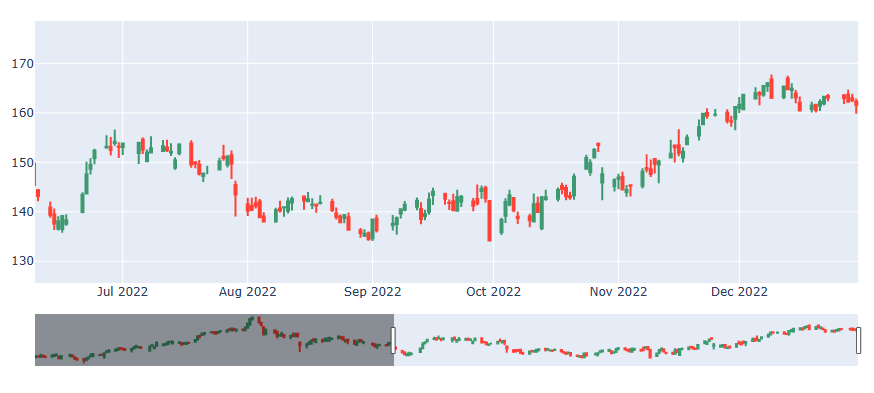Click the 160 y-axis tick label
Image resolution: width=874 pixels, height=393 pixels.
pos(22,113)
